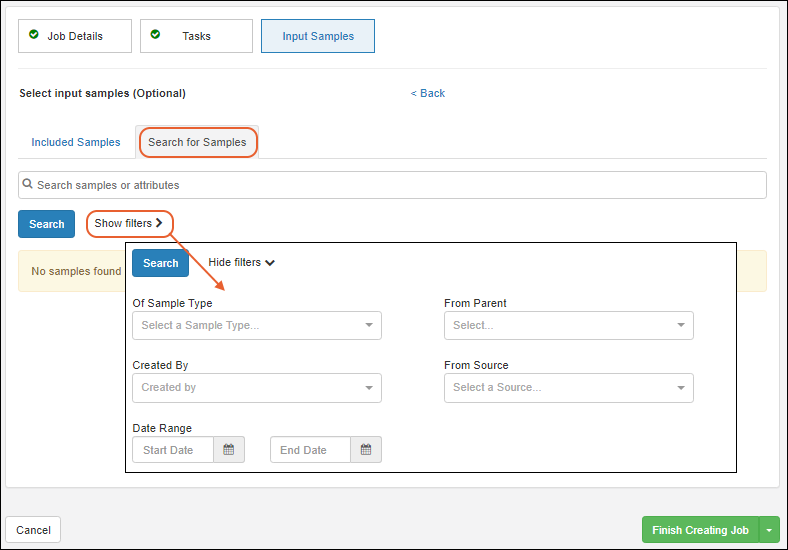This screenshot has height=550, width=788.
Task: Select the Search for Samples tab
Action: click(197, 142)
